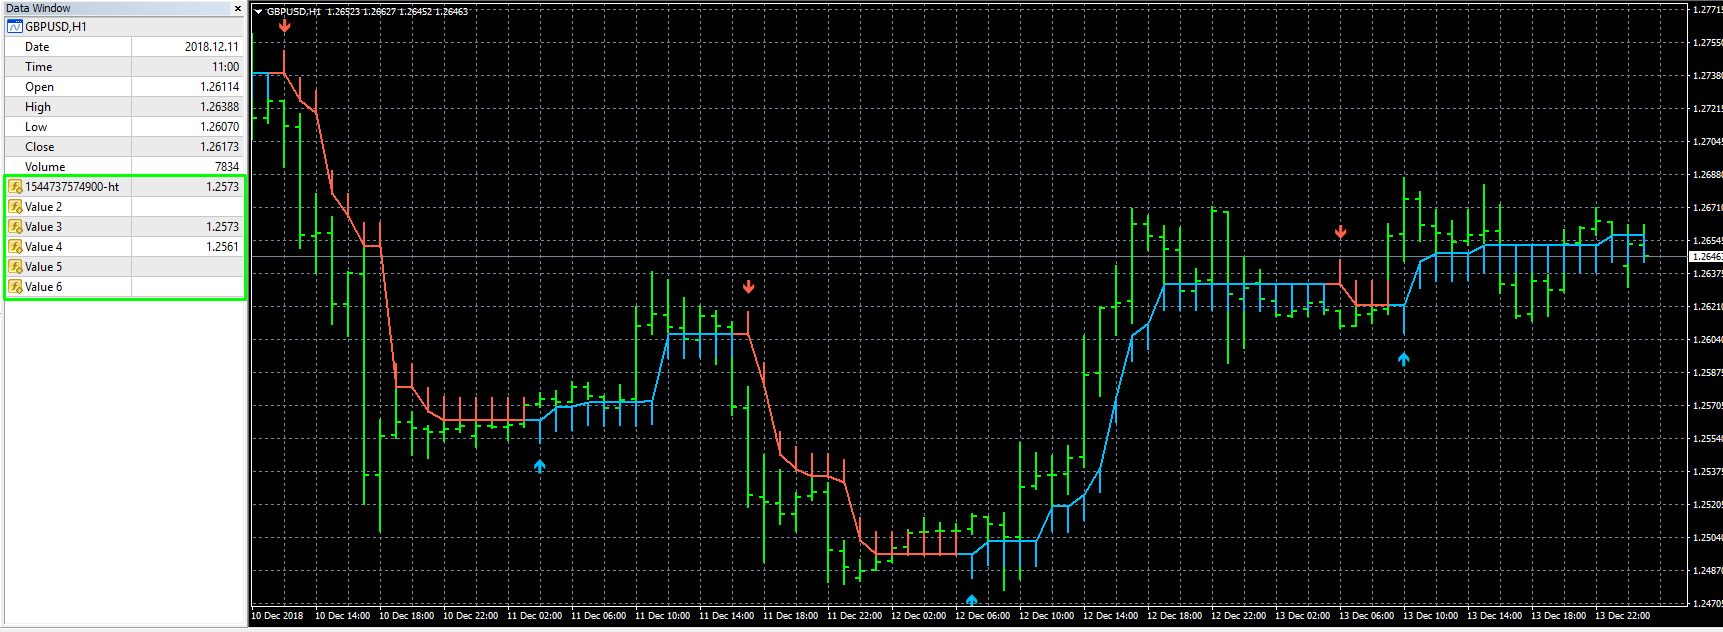Click the Value 4 reading 1.2561
1723x632 pixels.
pyautogui.click(x=223, y=247)
